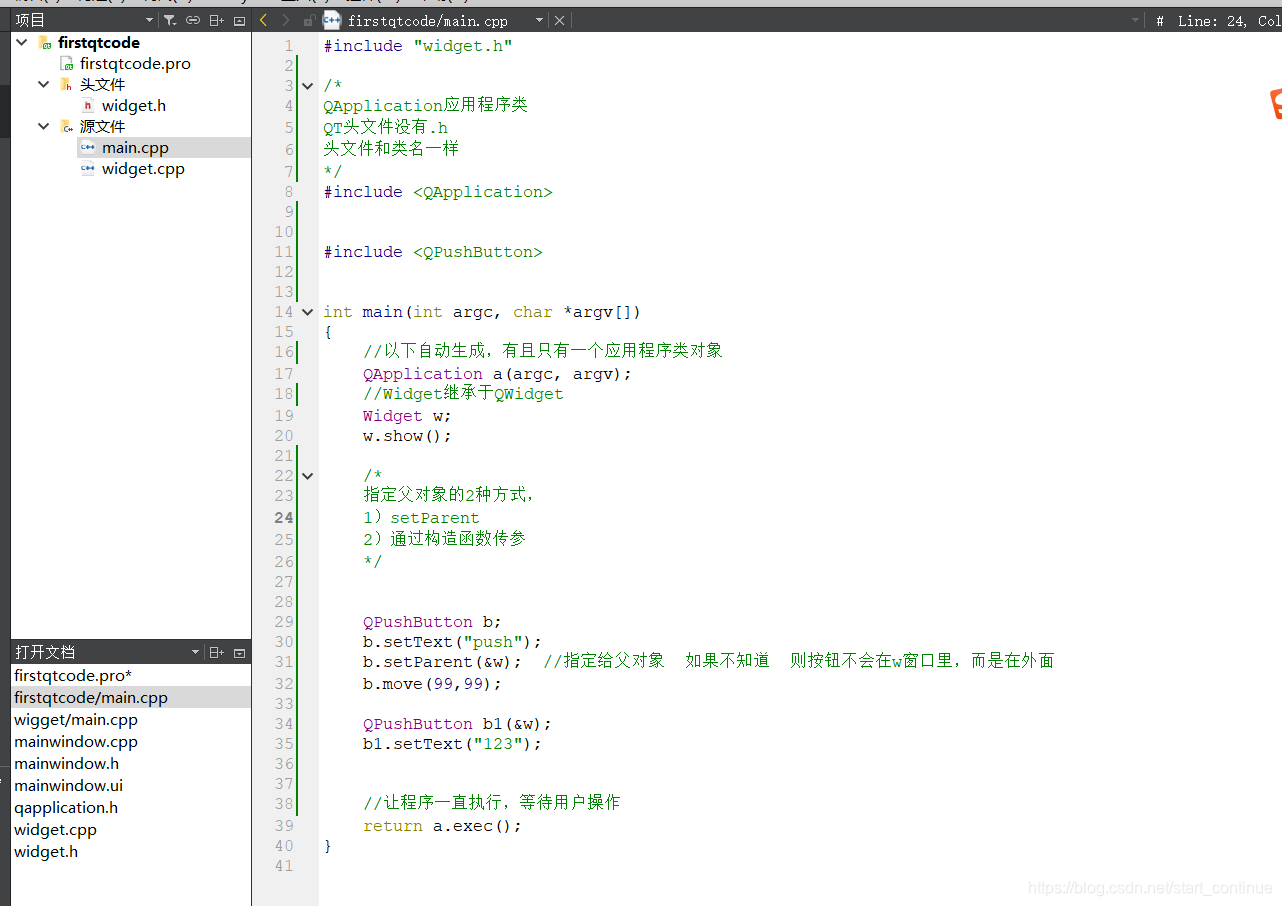Fold the comment block at line 3
The height and width of the screenshot is (906, 1282).
[308, 86]
